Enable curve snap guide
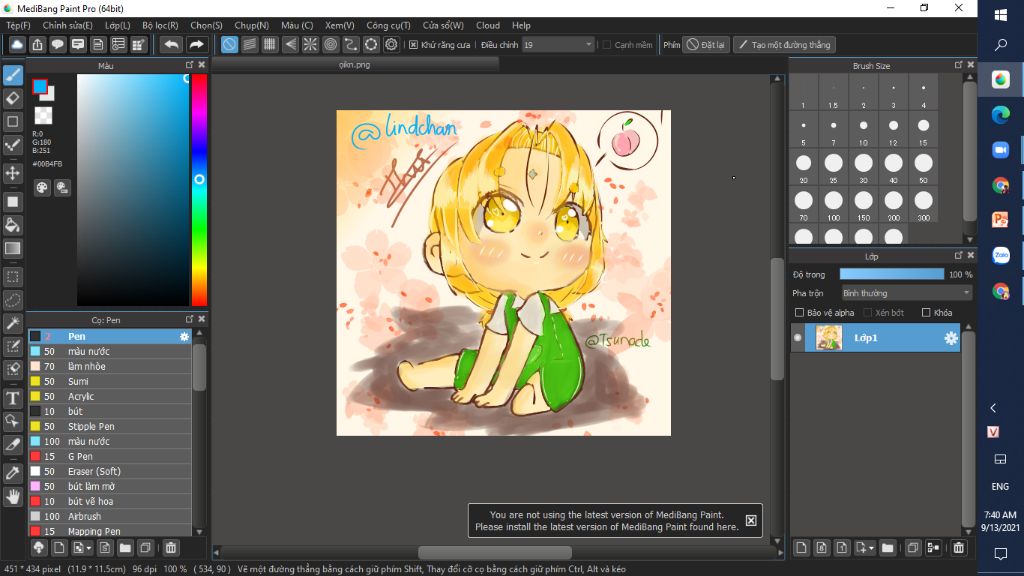Screen dimensions: 1024x576 pos(351,44)
